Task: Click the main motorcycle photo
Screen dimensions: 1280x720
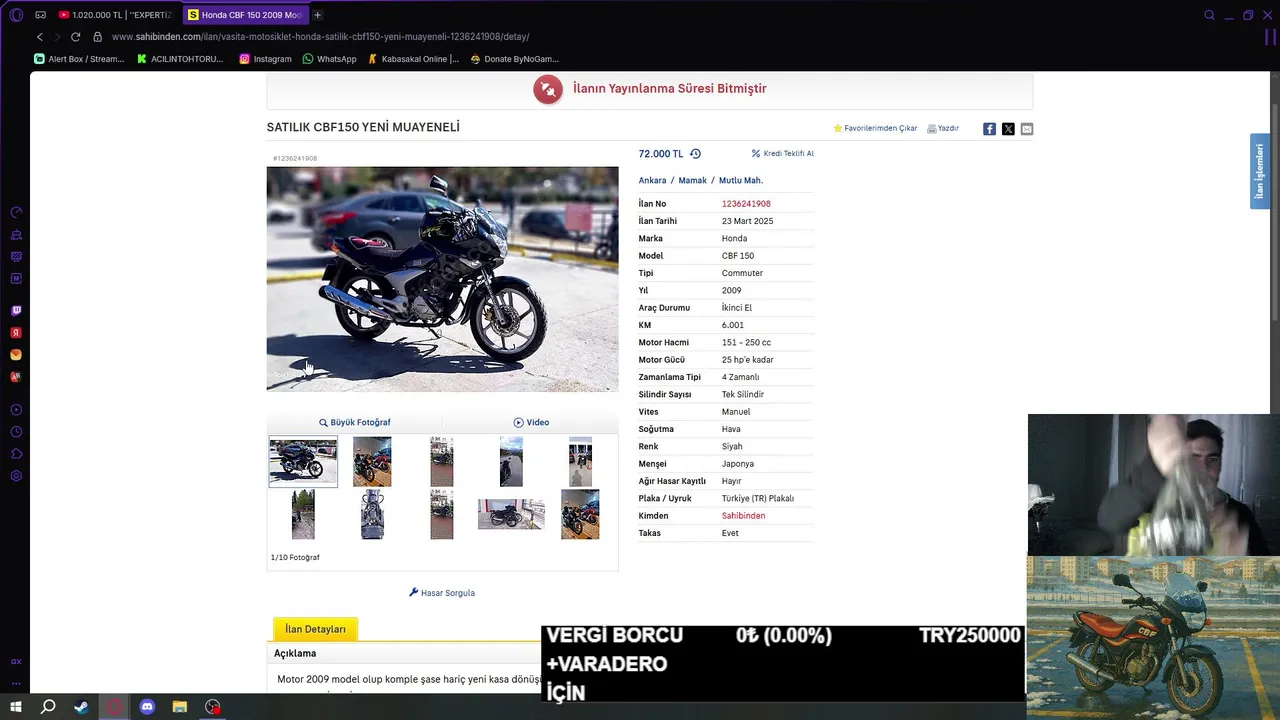Action: click(442, 279)
